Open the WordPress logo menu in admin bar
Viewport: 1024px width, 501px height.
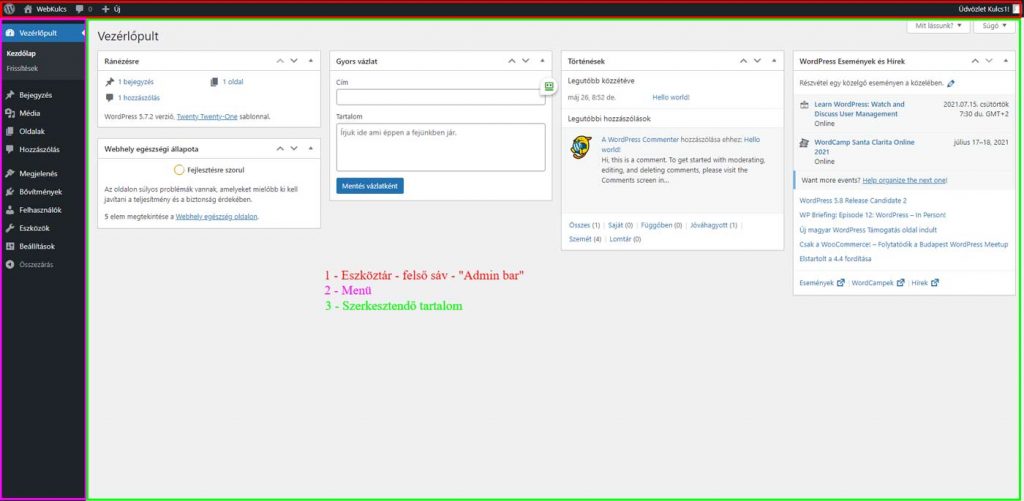9,9
